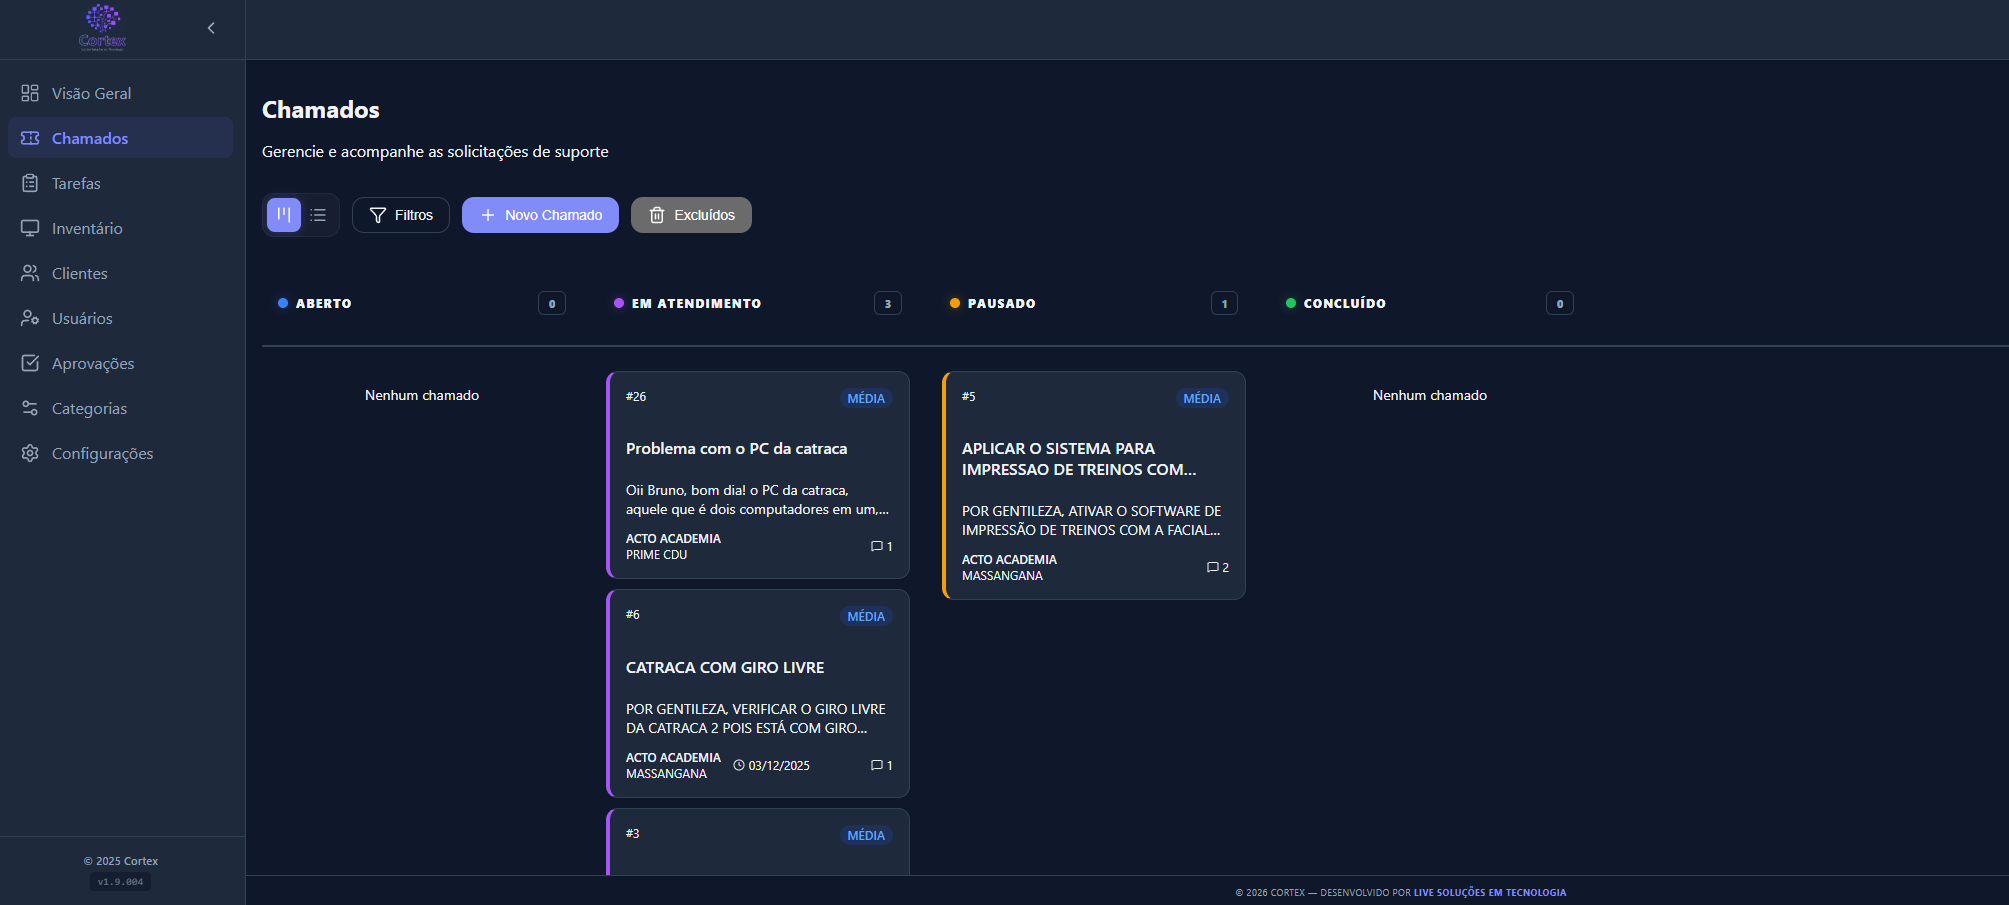Image resolution: width=2009 pixels, height=905 pixels.
Task: Switch to kanban board view
Action: [x=284, y=215]
